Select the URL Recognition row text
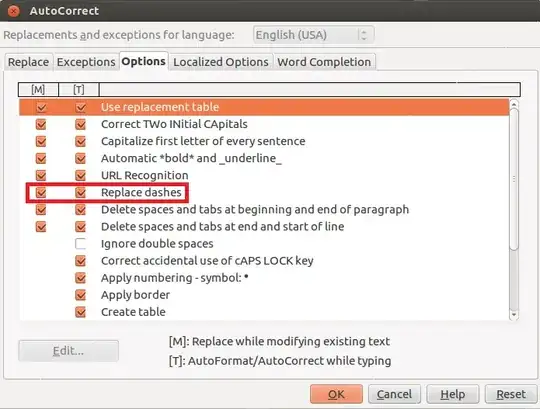This screenshot has height=409, width=540. [145, 175]
